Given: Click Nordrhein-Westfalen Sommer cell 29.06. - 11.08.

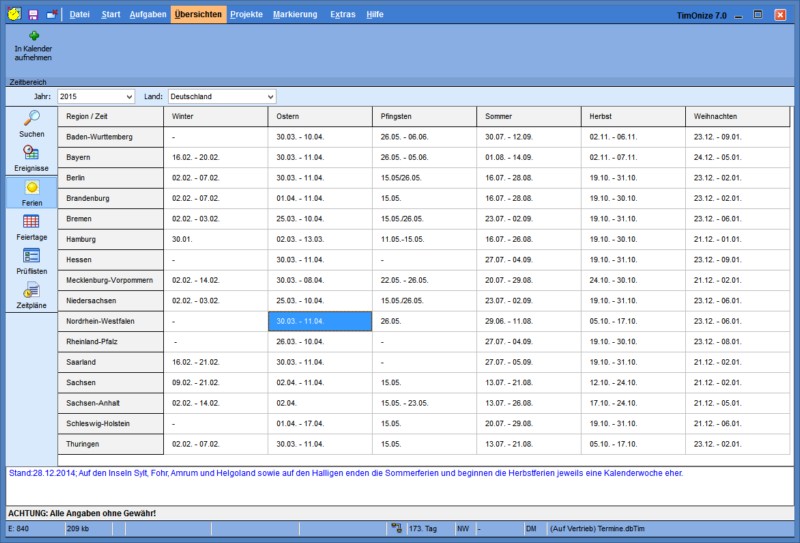Looking at the screenshot, I should pyautogui.click(x=529, y=321).
